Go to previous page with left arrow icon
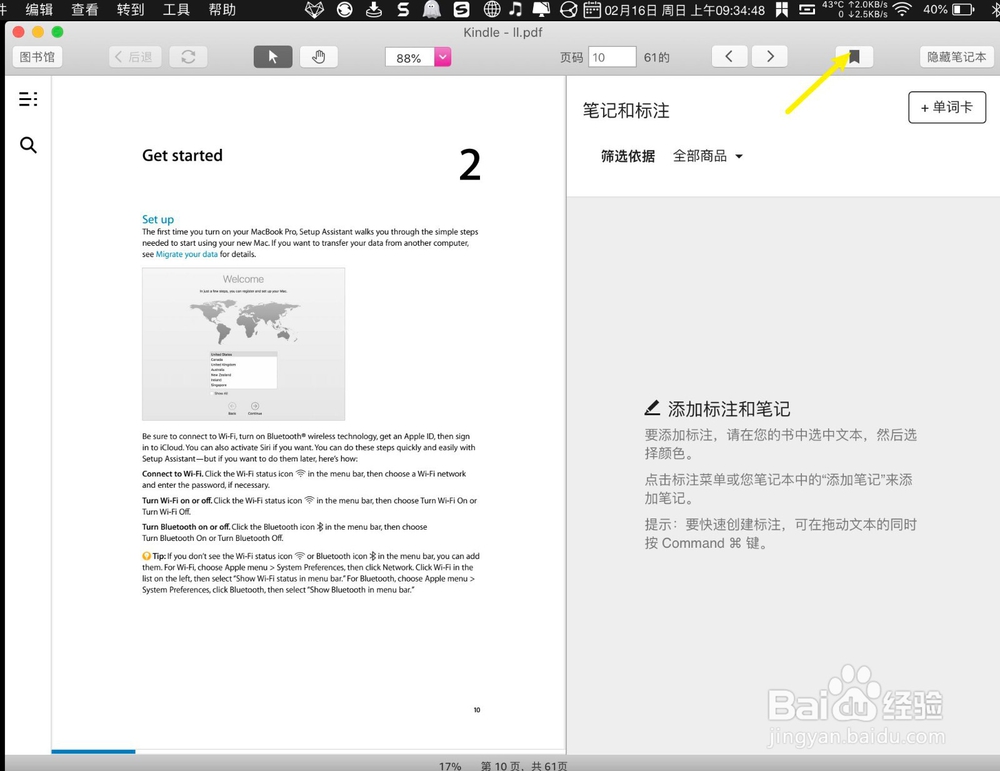 tap(727, 56)
